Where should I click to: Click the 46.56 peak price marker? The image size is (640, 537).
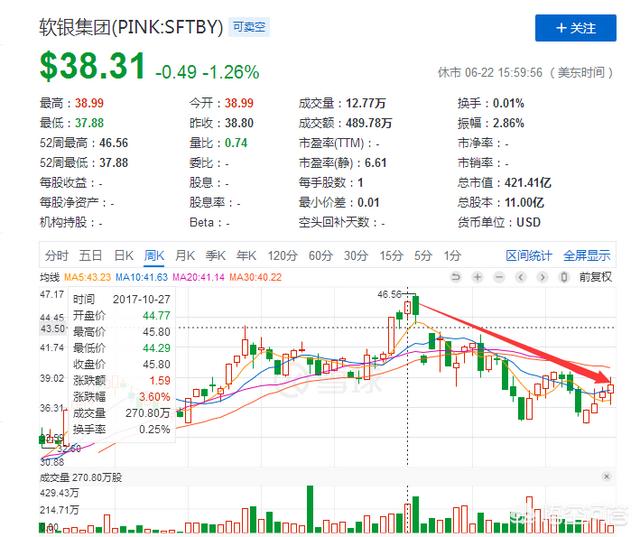(x=389, y=294)
